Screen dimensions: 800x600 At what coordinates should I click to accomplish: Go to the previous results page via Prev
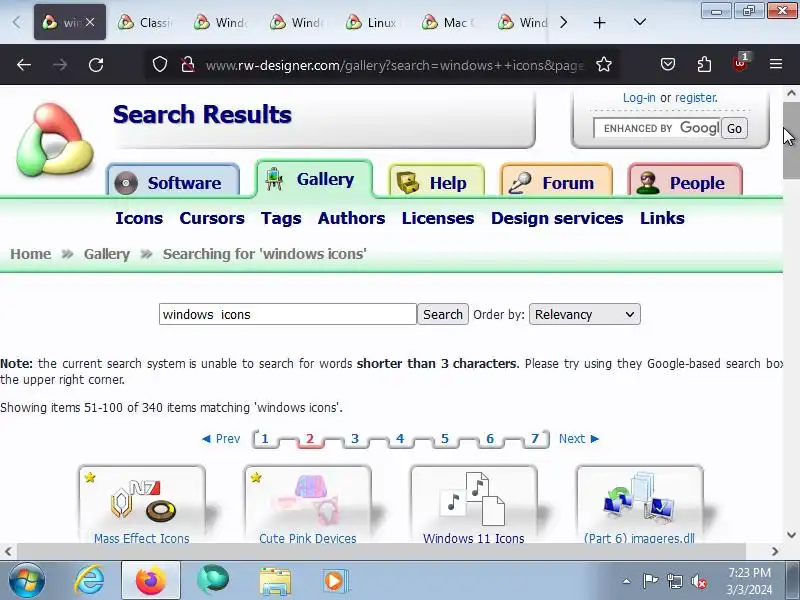221,439
